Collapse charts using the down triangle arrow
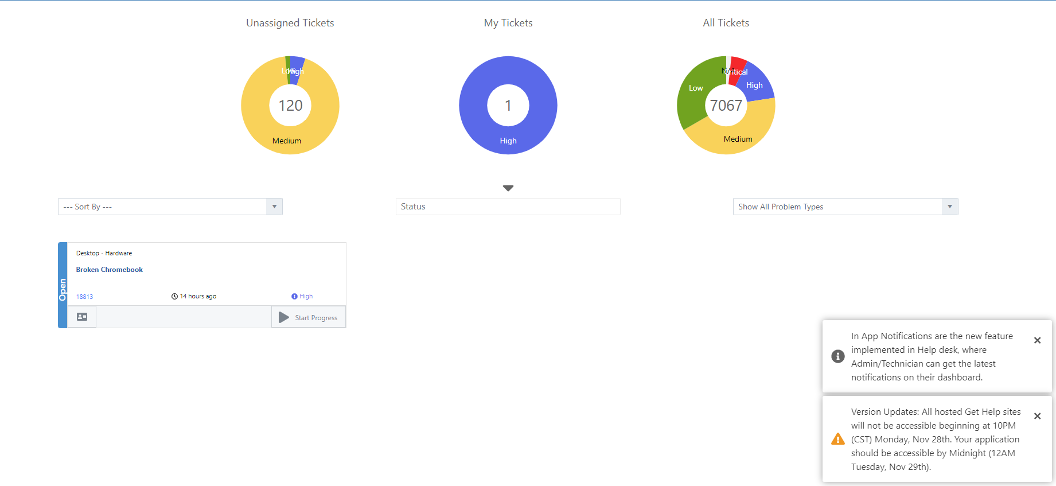 point(508,188)
